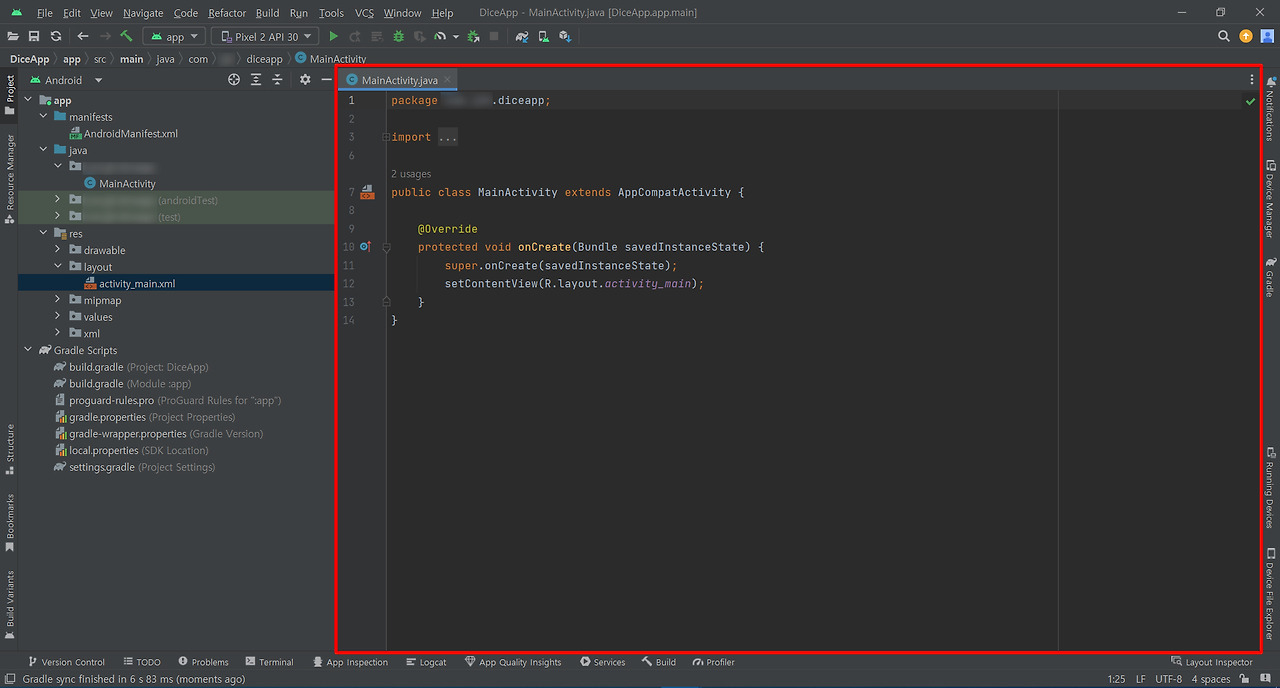Sync project with Gradle files icon
Screen dimensions: 1280x688
tap(522, 36)
